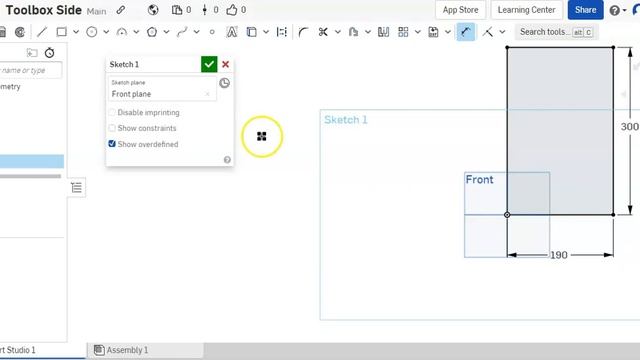Image resolution: width=640 pixels, height=360 pixels.
Task: Cancel Sketch 1 with red X
Action: coord(225,64)
